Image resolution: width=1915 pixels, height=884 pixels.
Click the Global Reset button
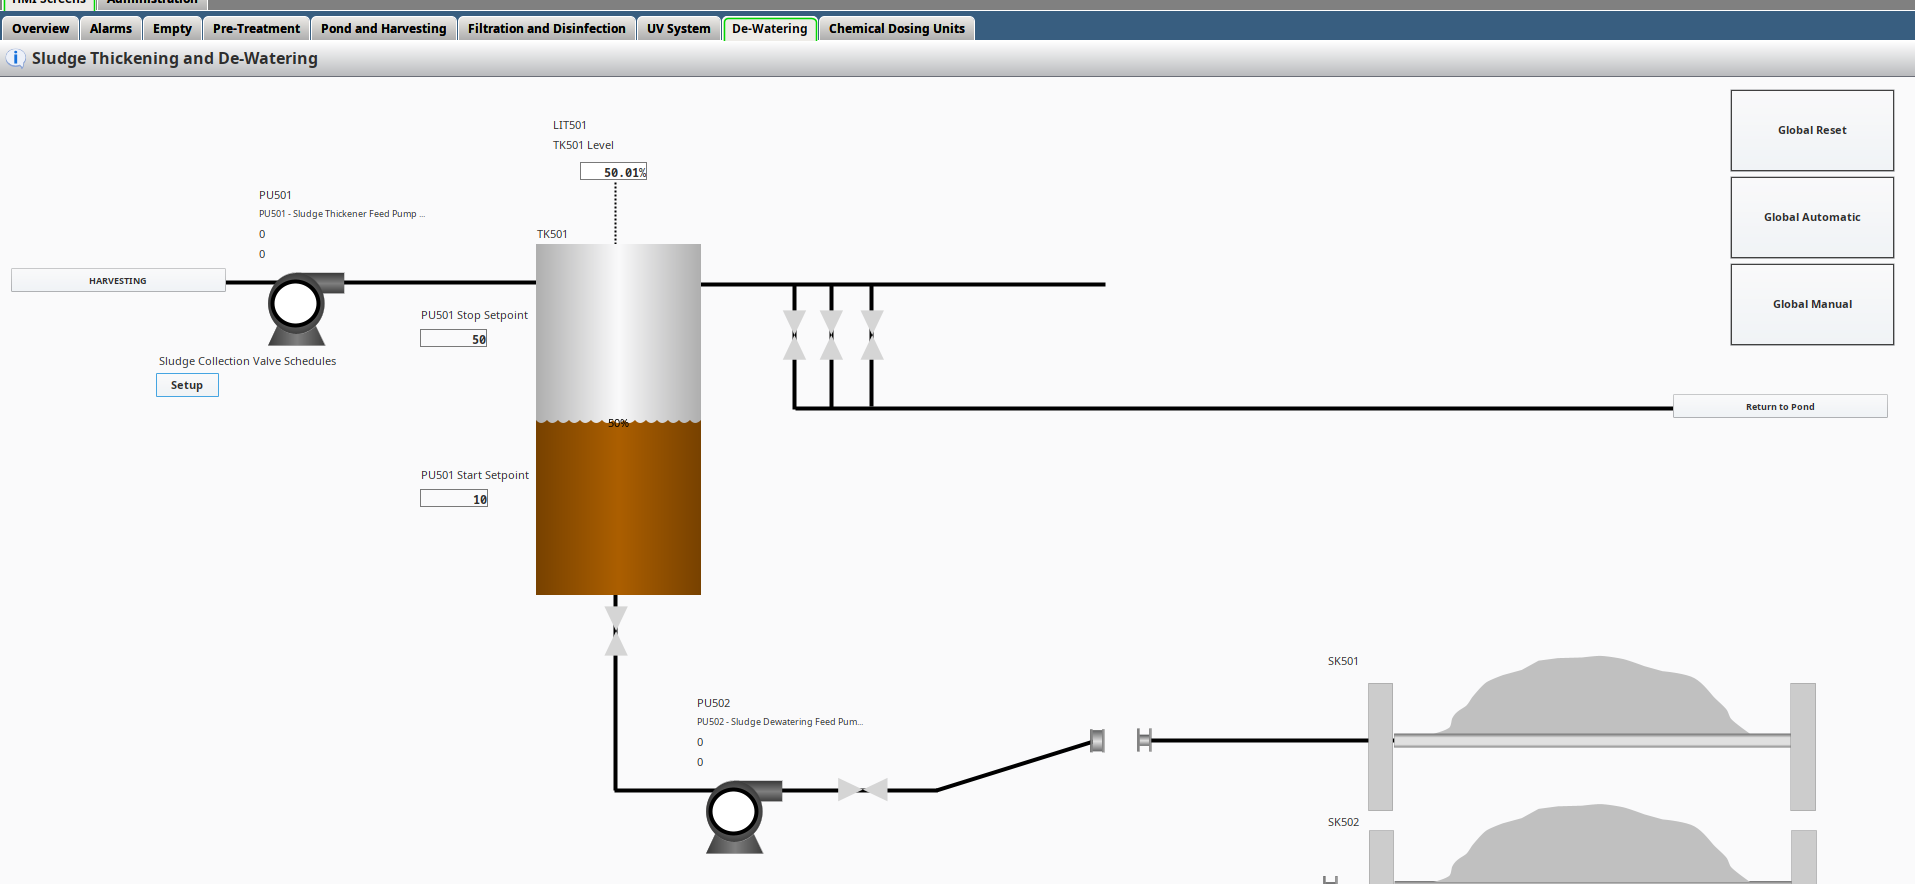point(1812,131)
